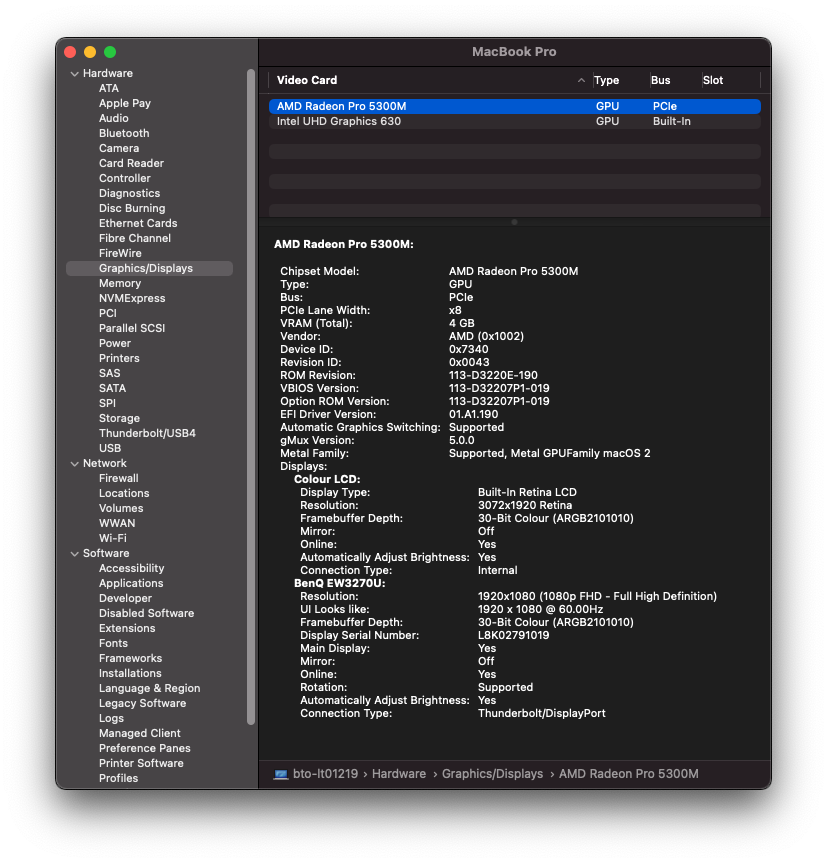Screen dimensions: 827x863
Task: Click BenQ EW3270U display heading
Action: coord(339,583)
